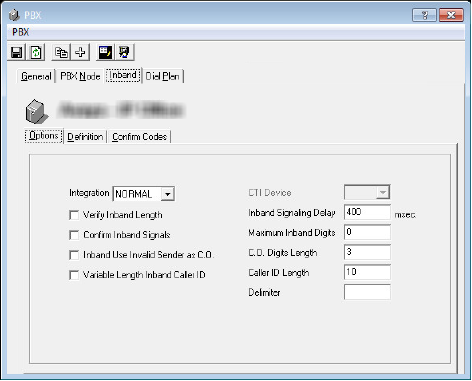Switch to the Dial Plan tab
Image resolution: width=472 pixels, height=381 pixels.
(163, 76)
